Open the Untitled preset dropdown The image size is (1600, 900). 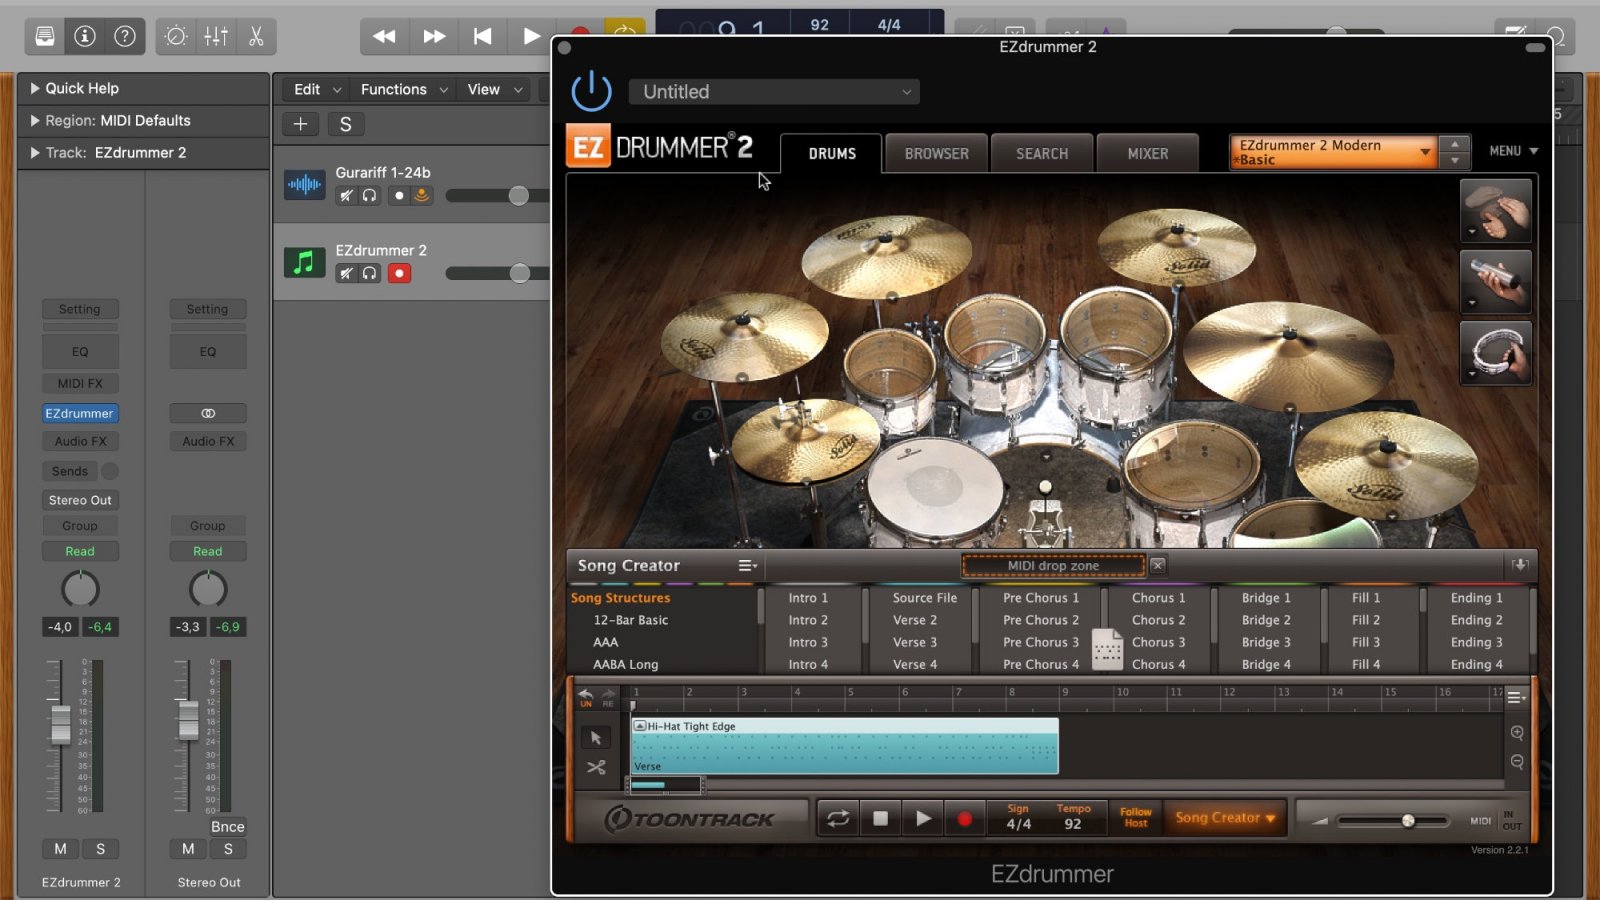pos(774,92)
